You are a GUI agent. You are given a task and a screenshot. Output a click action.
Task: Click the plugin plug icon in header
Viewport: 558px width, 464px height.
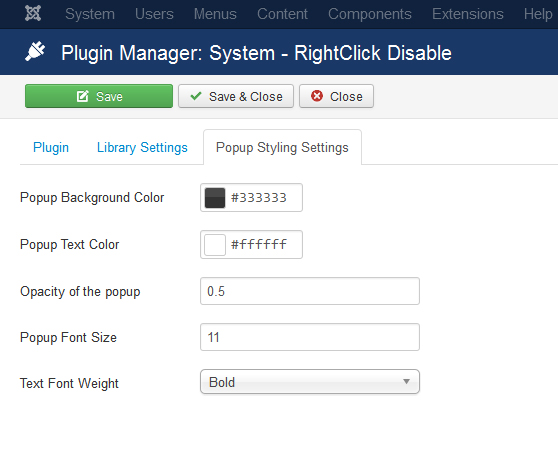pyautogui.click(x=35, y=51)
